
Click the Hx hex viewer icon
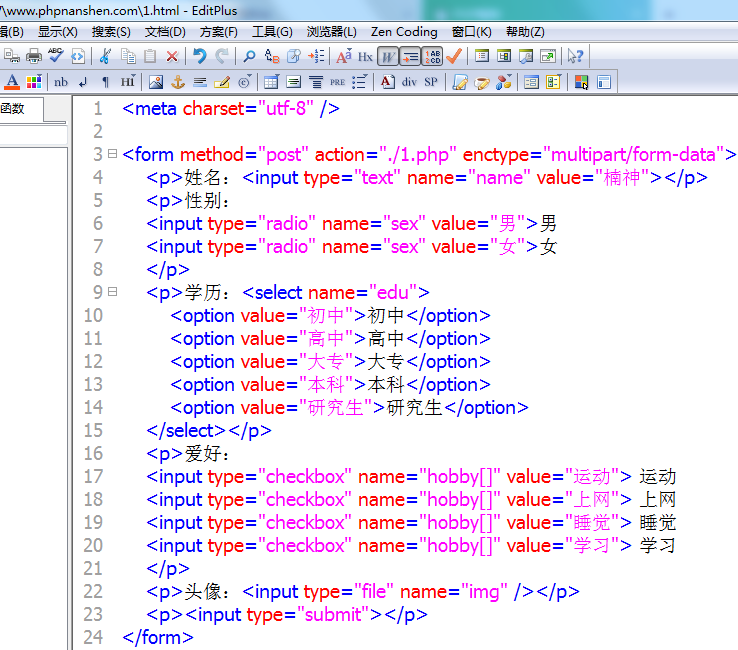point(365,56)
